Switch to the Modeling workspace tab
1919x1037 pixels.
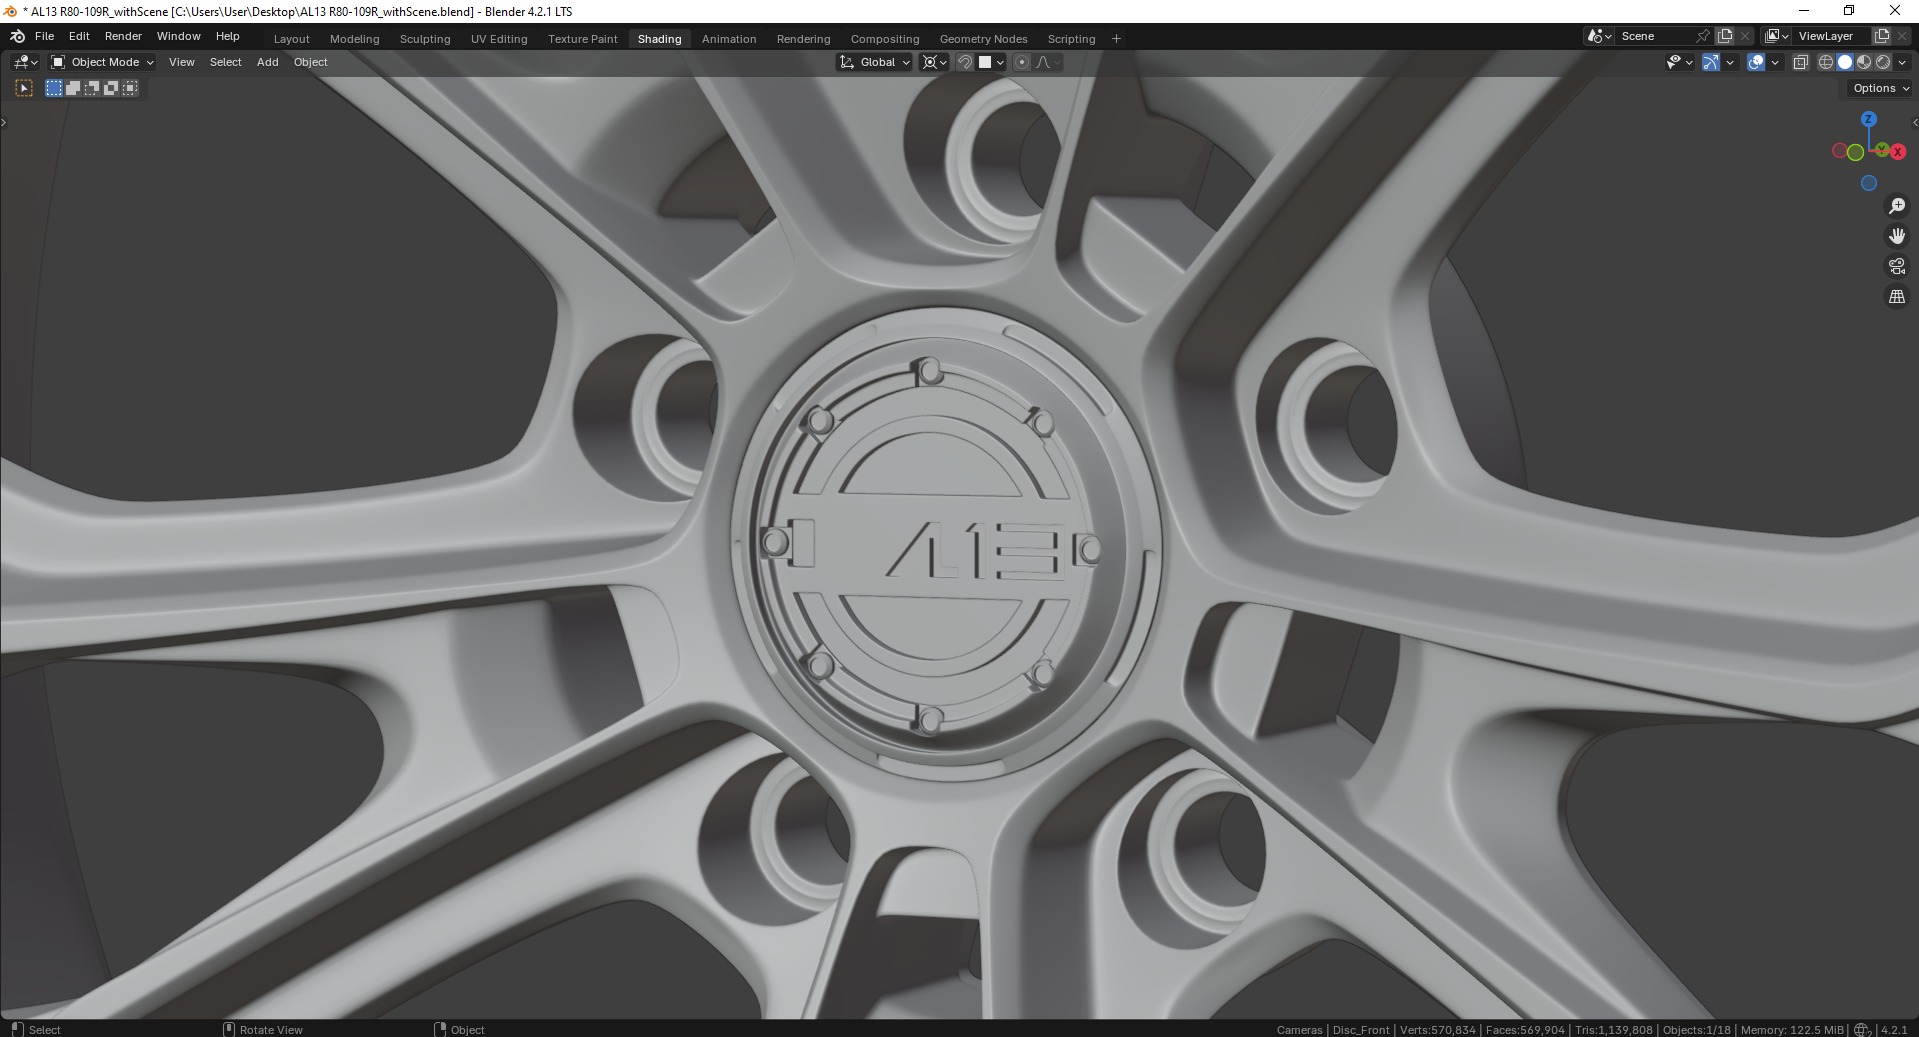click(355, 39)
